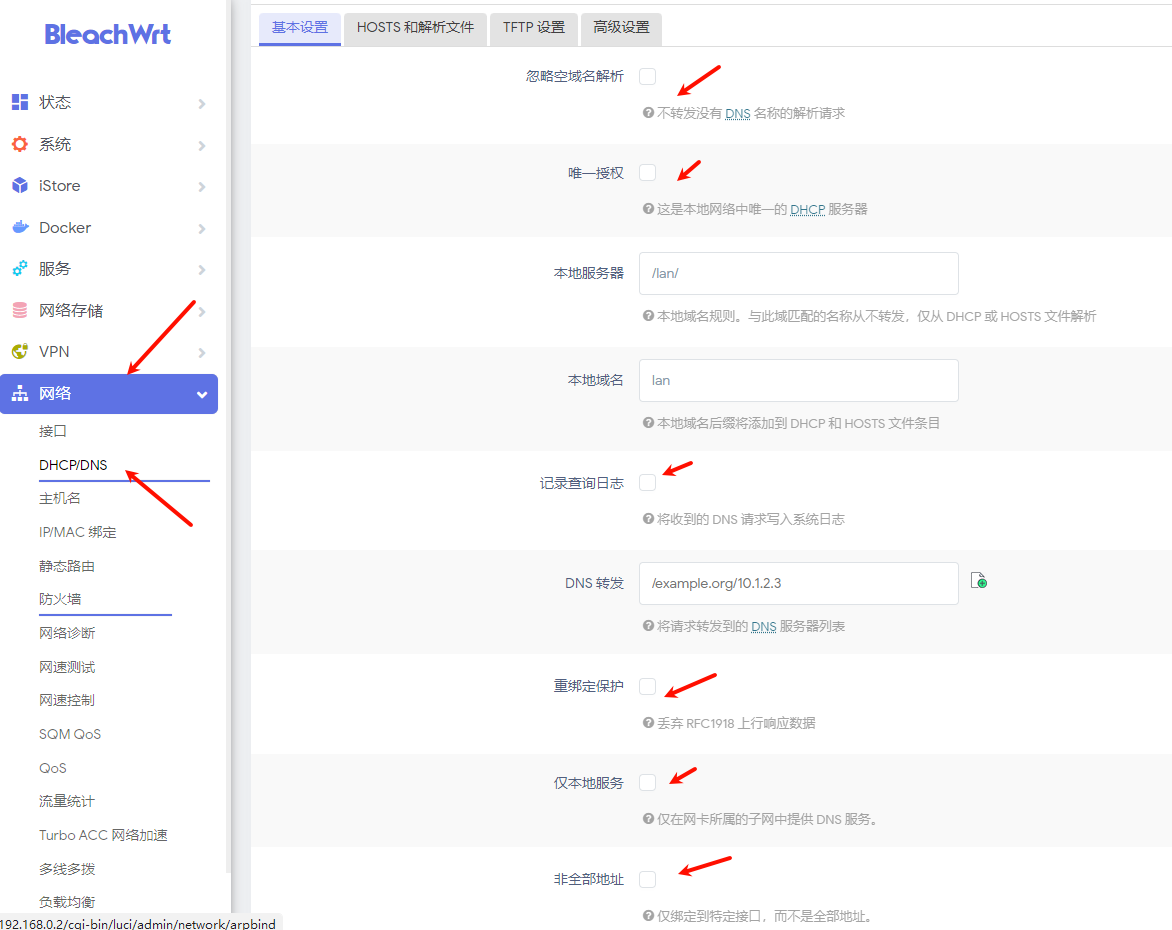Image resolution: width=1172 pixels, height=930 pixels.
Task: Expand the iStore menu chevron
Action: (202, 186)
